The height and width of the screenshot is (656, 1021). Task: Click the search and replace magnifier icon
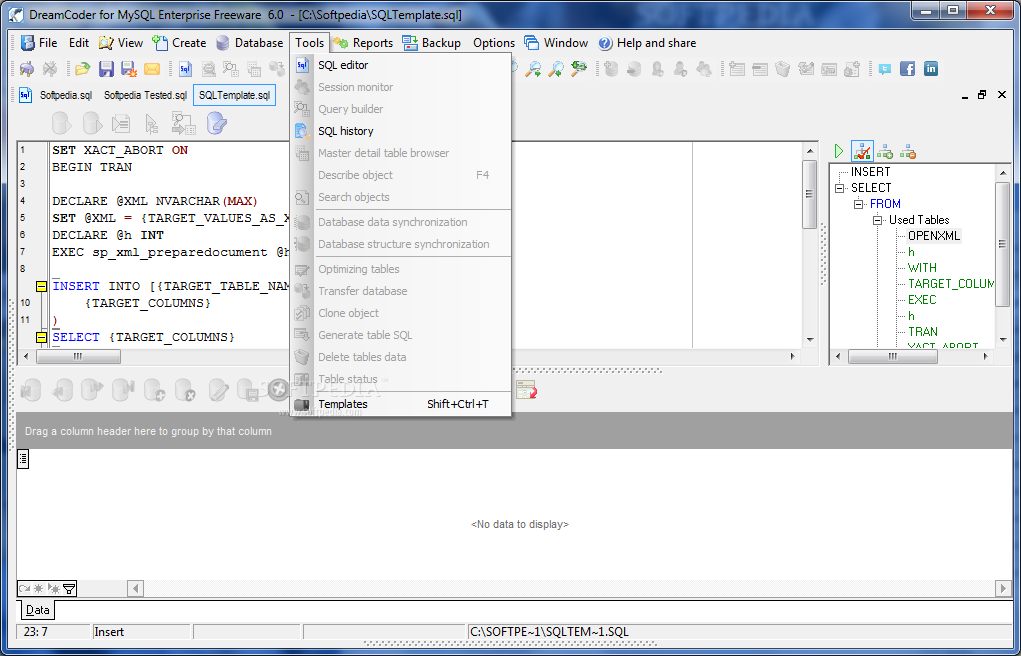tap(579, 68)
